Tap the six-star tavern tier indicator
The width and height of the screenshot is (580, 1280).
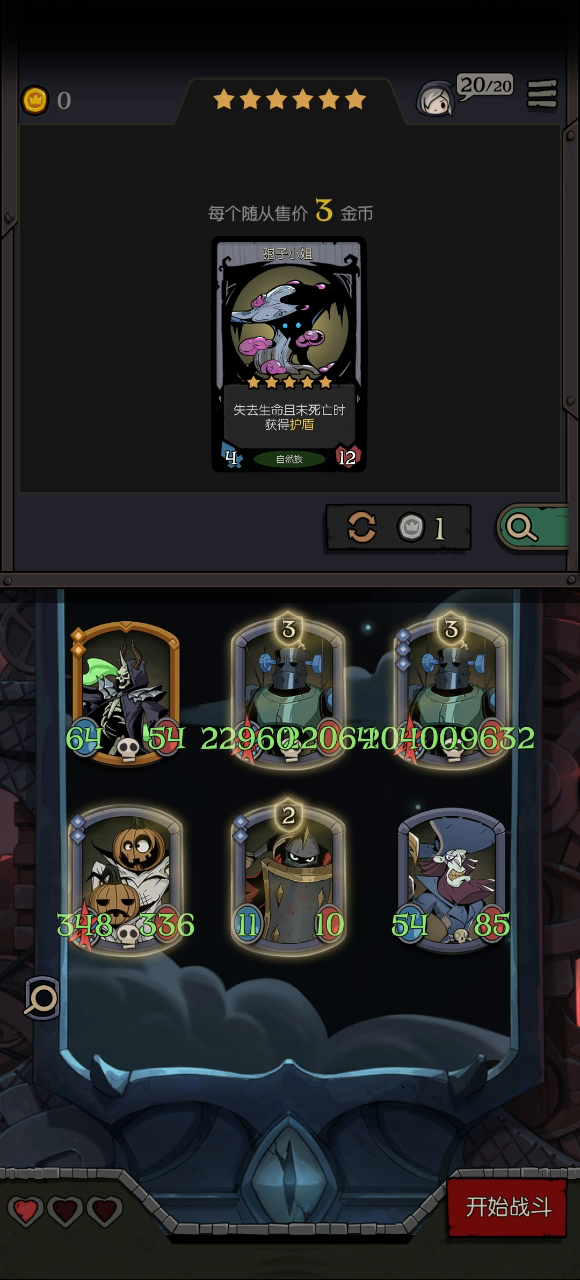289,99
